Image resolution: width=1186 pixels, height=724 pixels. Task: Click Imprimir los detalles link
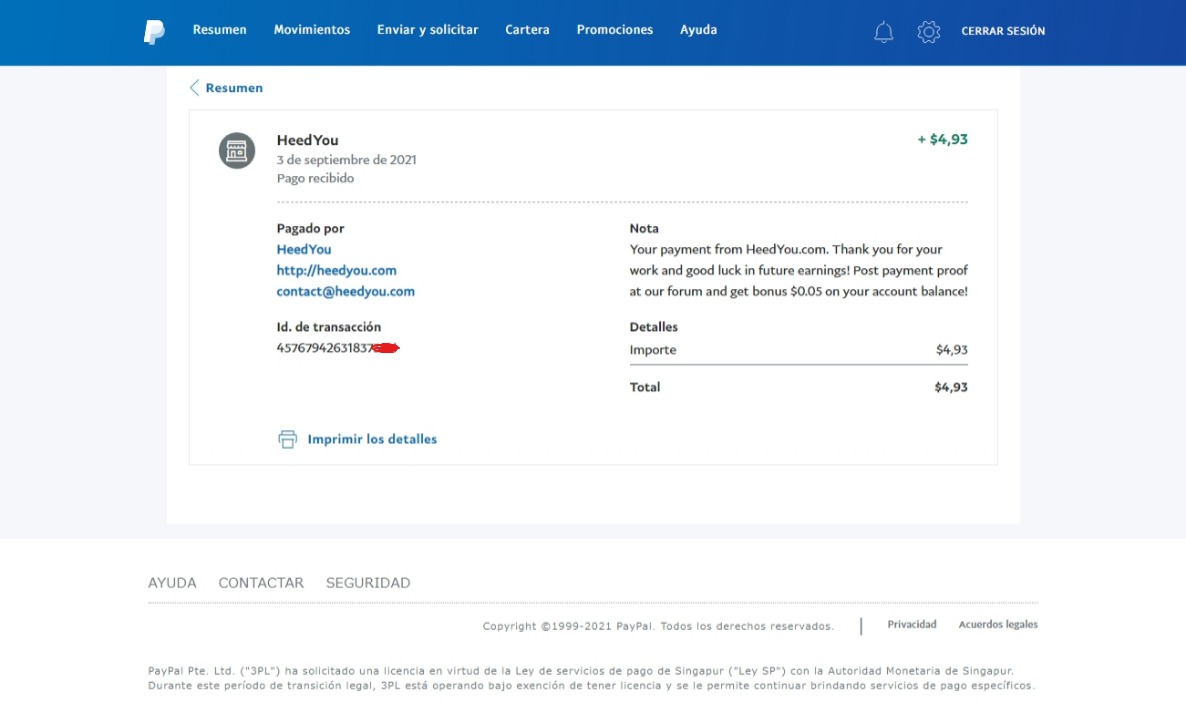click(x=372, y=439)
